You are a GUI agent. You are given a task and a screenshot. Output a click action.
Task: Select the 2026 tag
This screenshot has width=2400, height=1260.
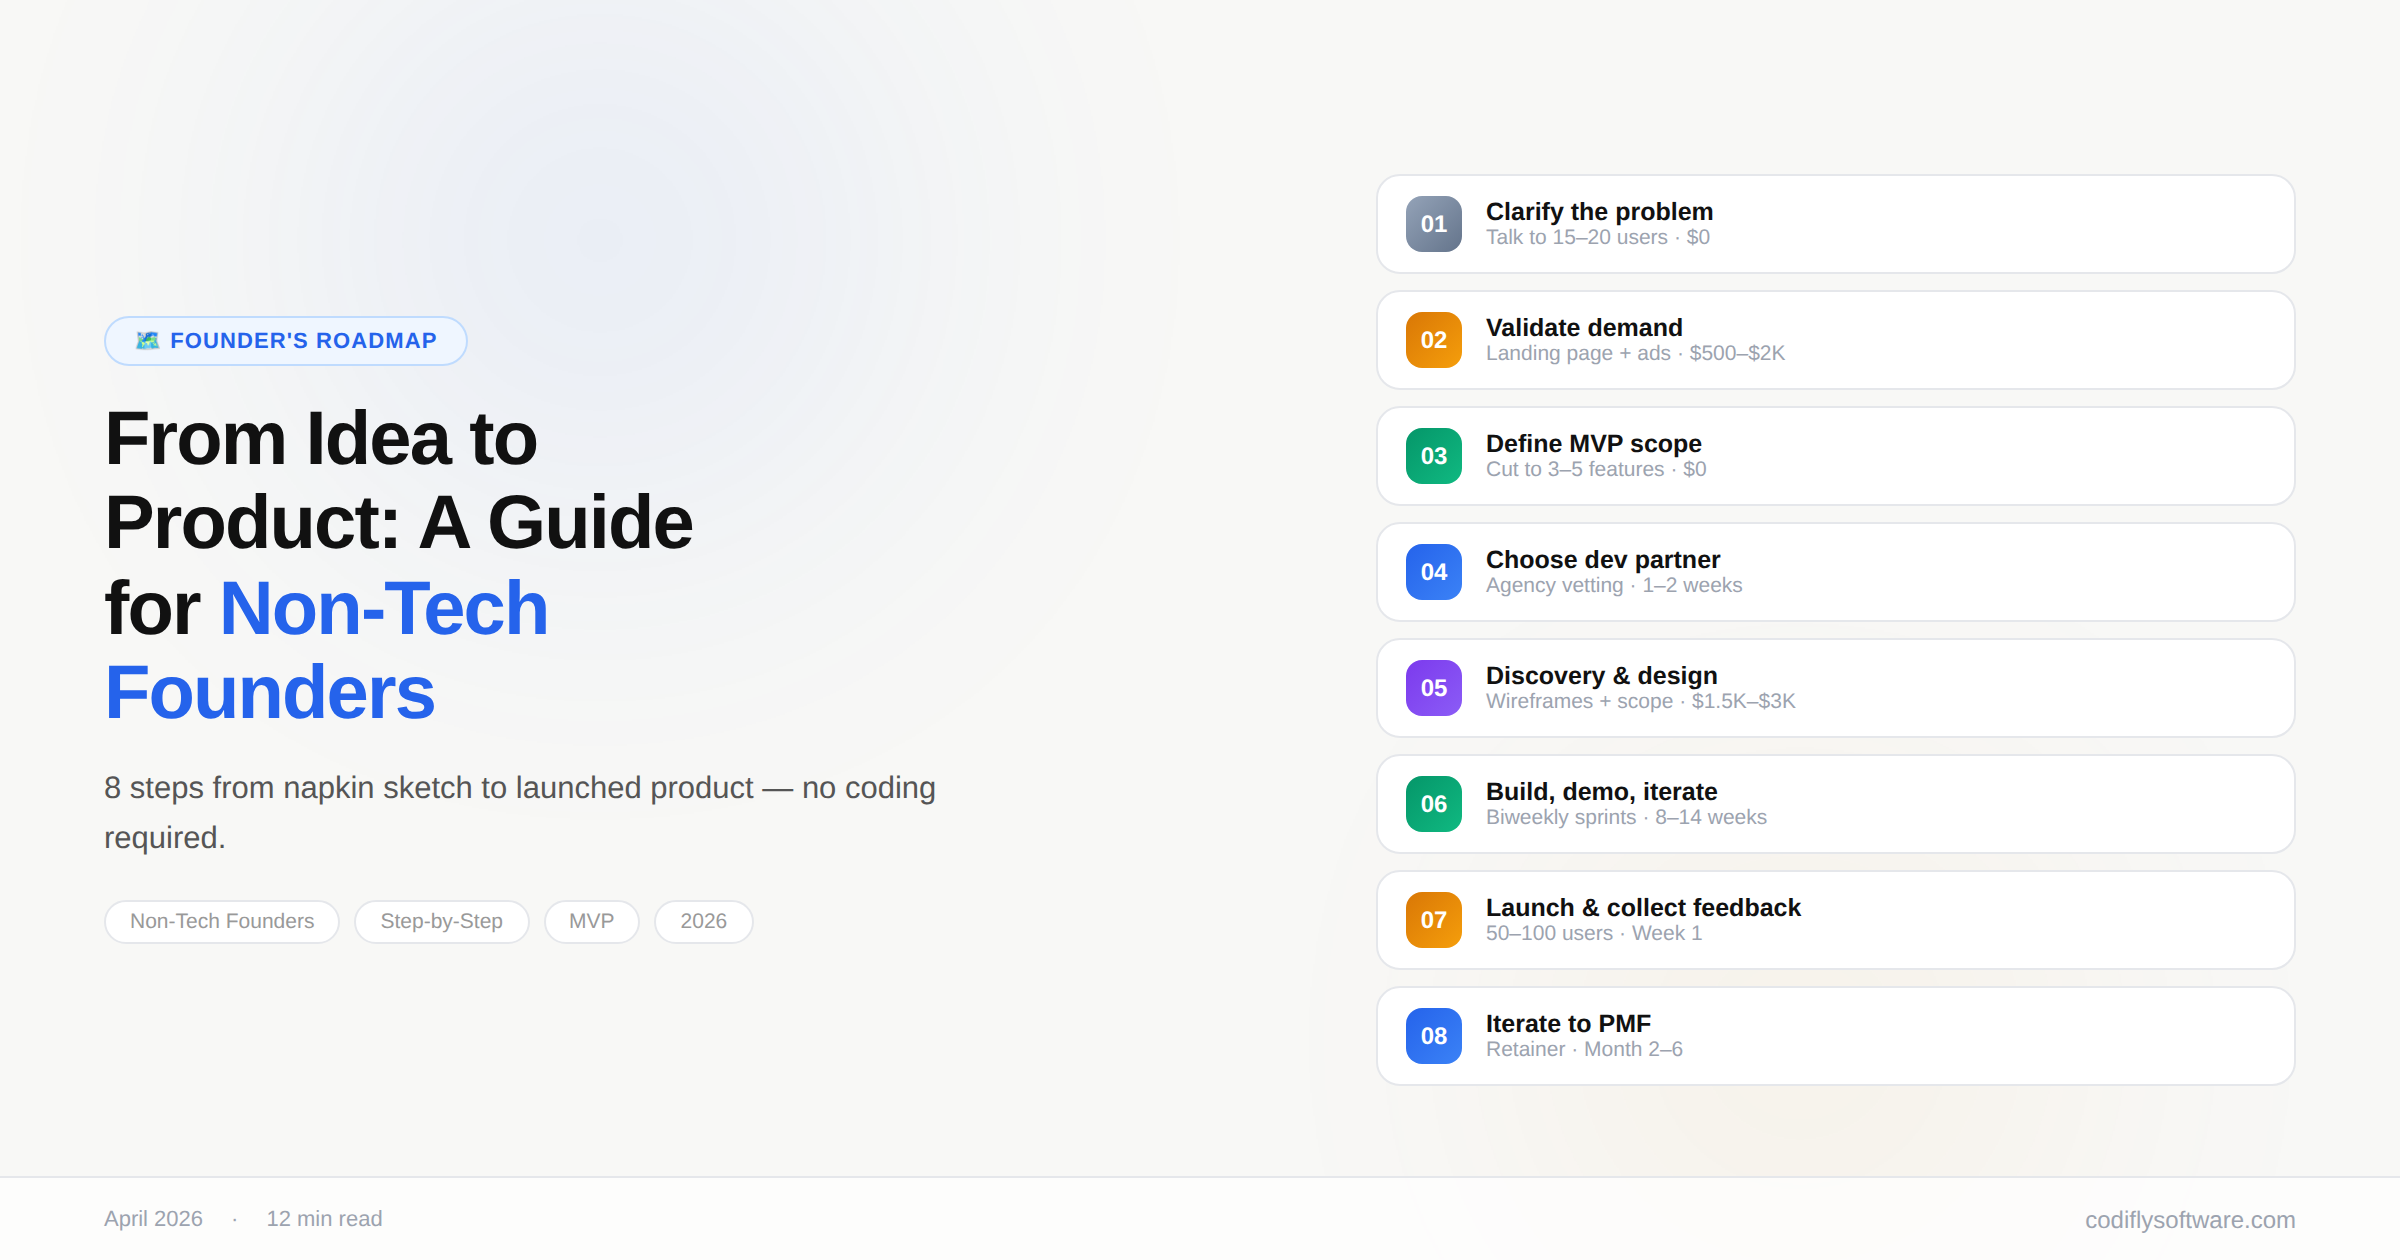tap(703, 921)
